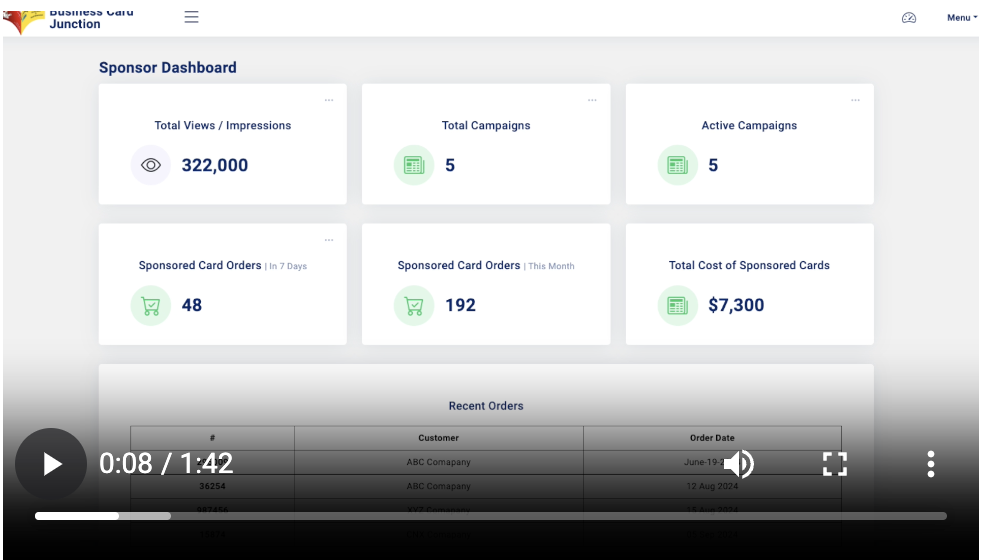Click the Customer column header
The height and width of the screenshot is (560, 982).
pos(438,438)
